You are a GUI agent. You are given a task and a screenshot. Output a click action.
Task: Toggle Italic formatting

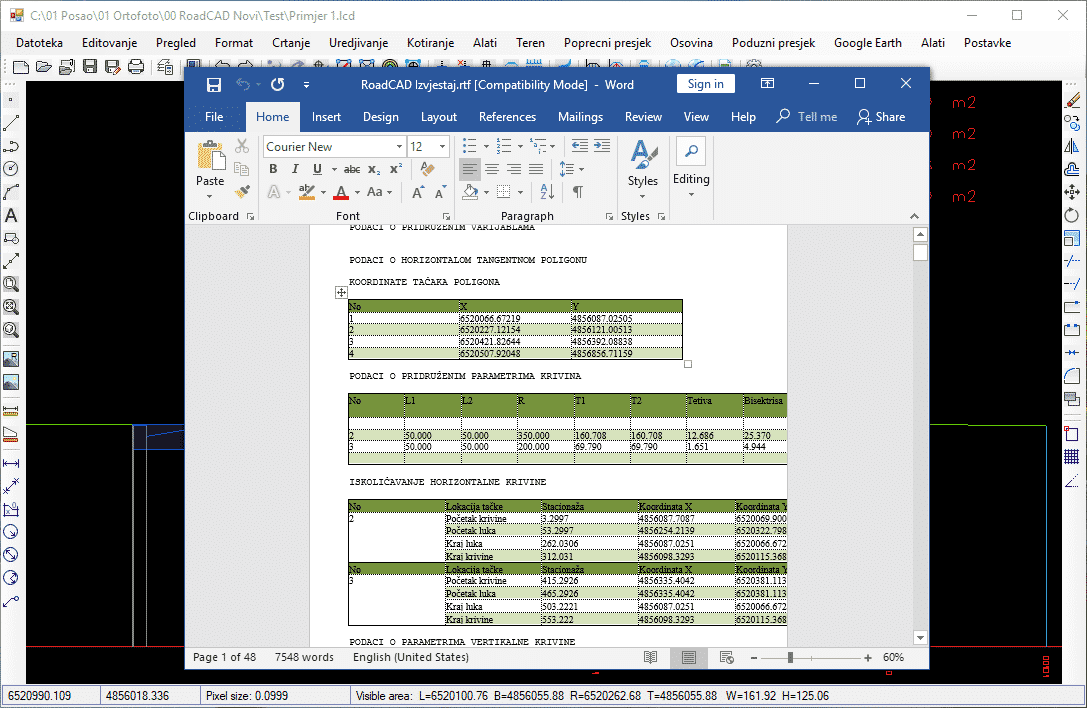[x=295, y=169]
